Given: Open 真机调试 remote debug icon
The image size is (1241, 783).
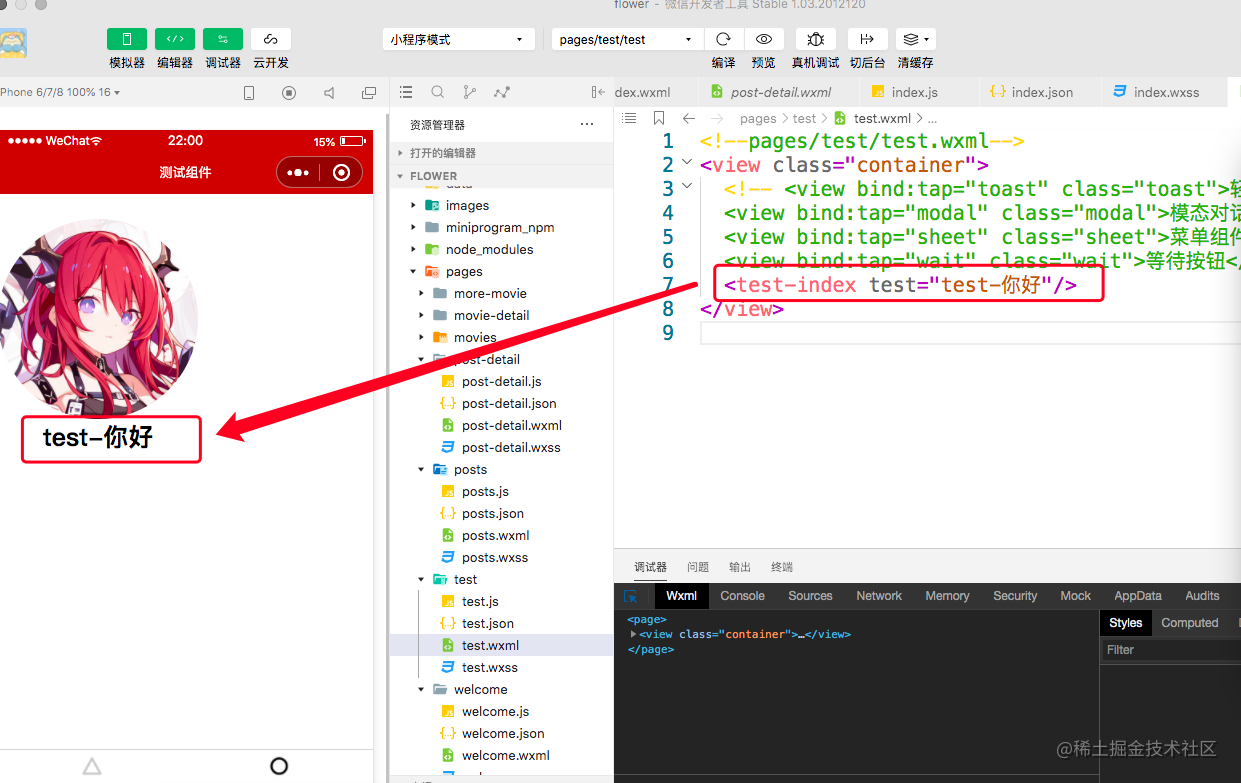Looking at the screenshot, I should [x=816, y=39].
